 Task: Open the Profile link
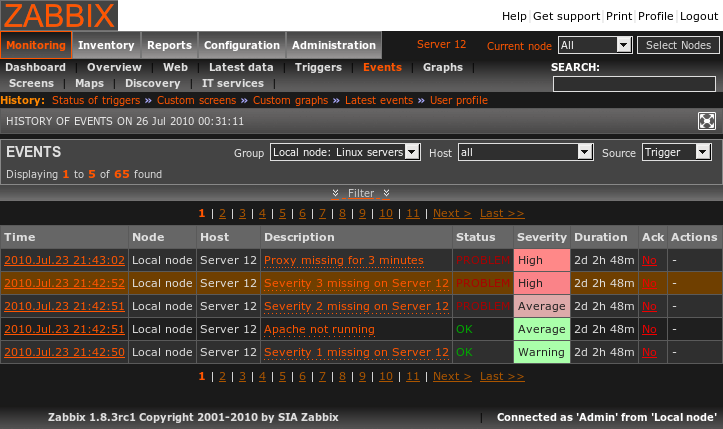pyautogui.click(x=656, y=16)
